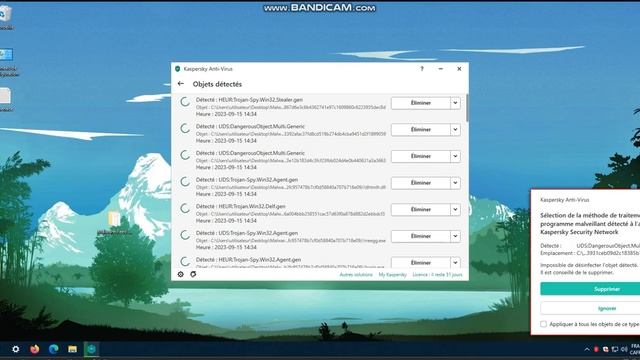Click Éliminer for HEUR:Trojan-Spy.Win32.Agent.gen
Viewport: 640px width, 360px height.
coord(421,262)
